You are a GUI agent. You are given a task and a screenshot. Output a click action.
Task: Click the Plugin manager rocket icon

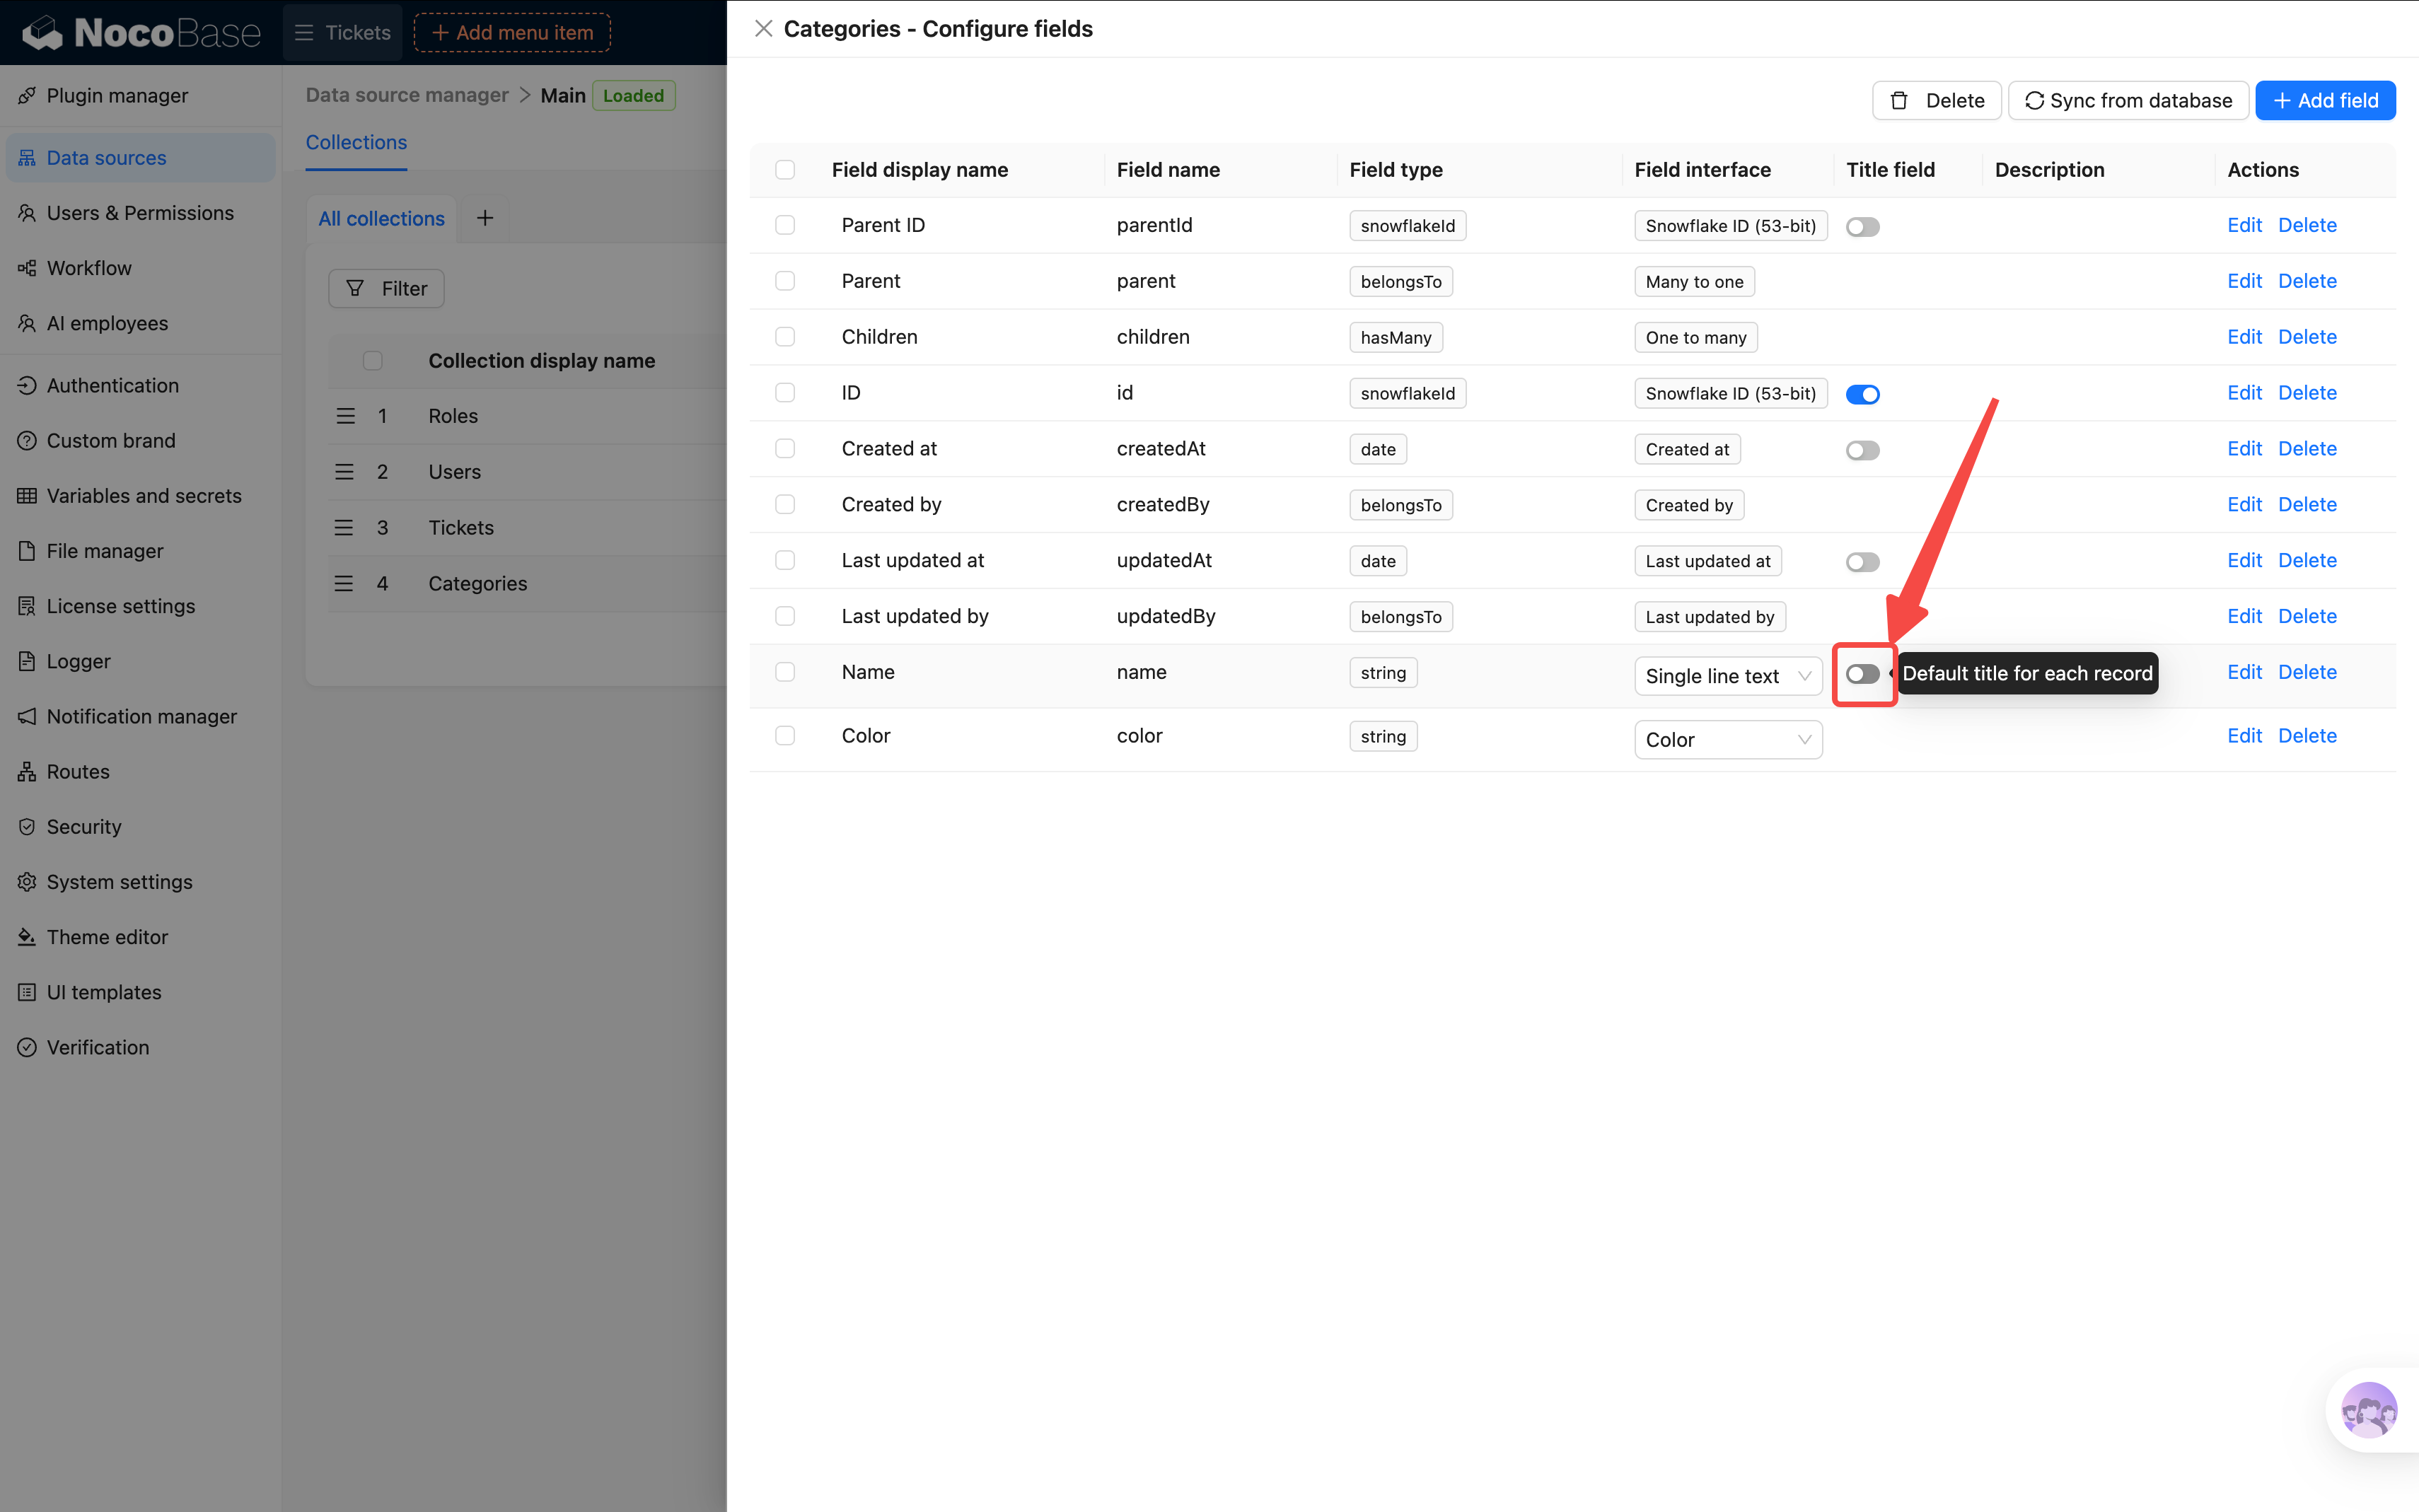27,96
